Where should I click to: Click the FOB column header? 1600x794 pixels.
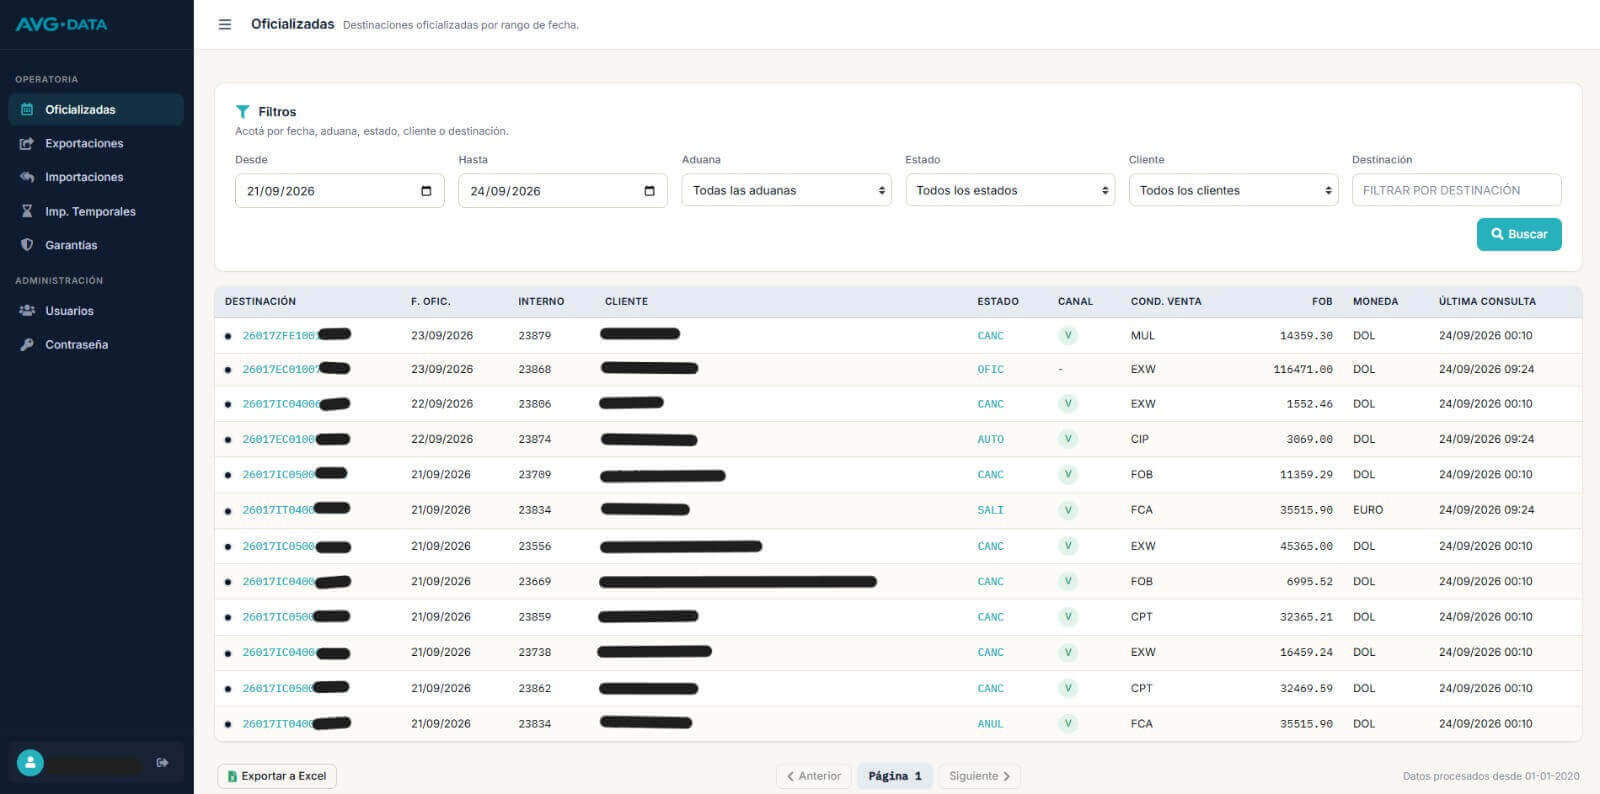(x=1322, y=301)
